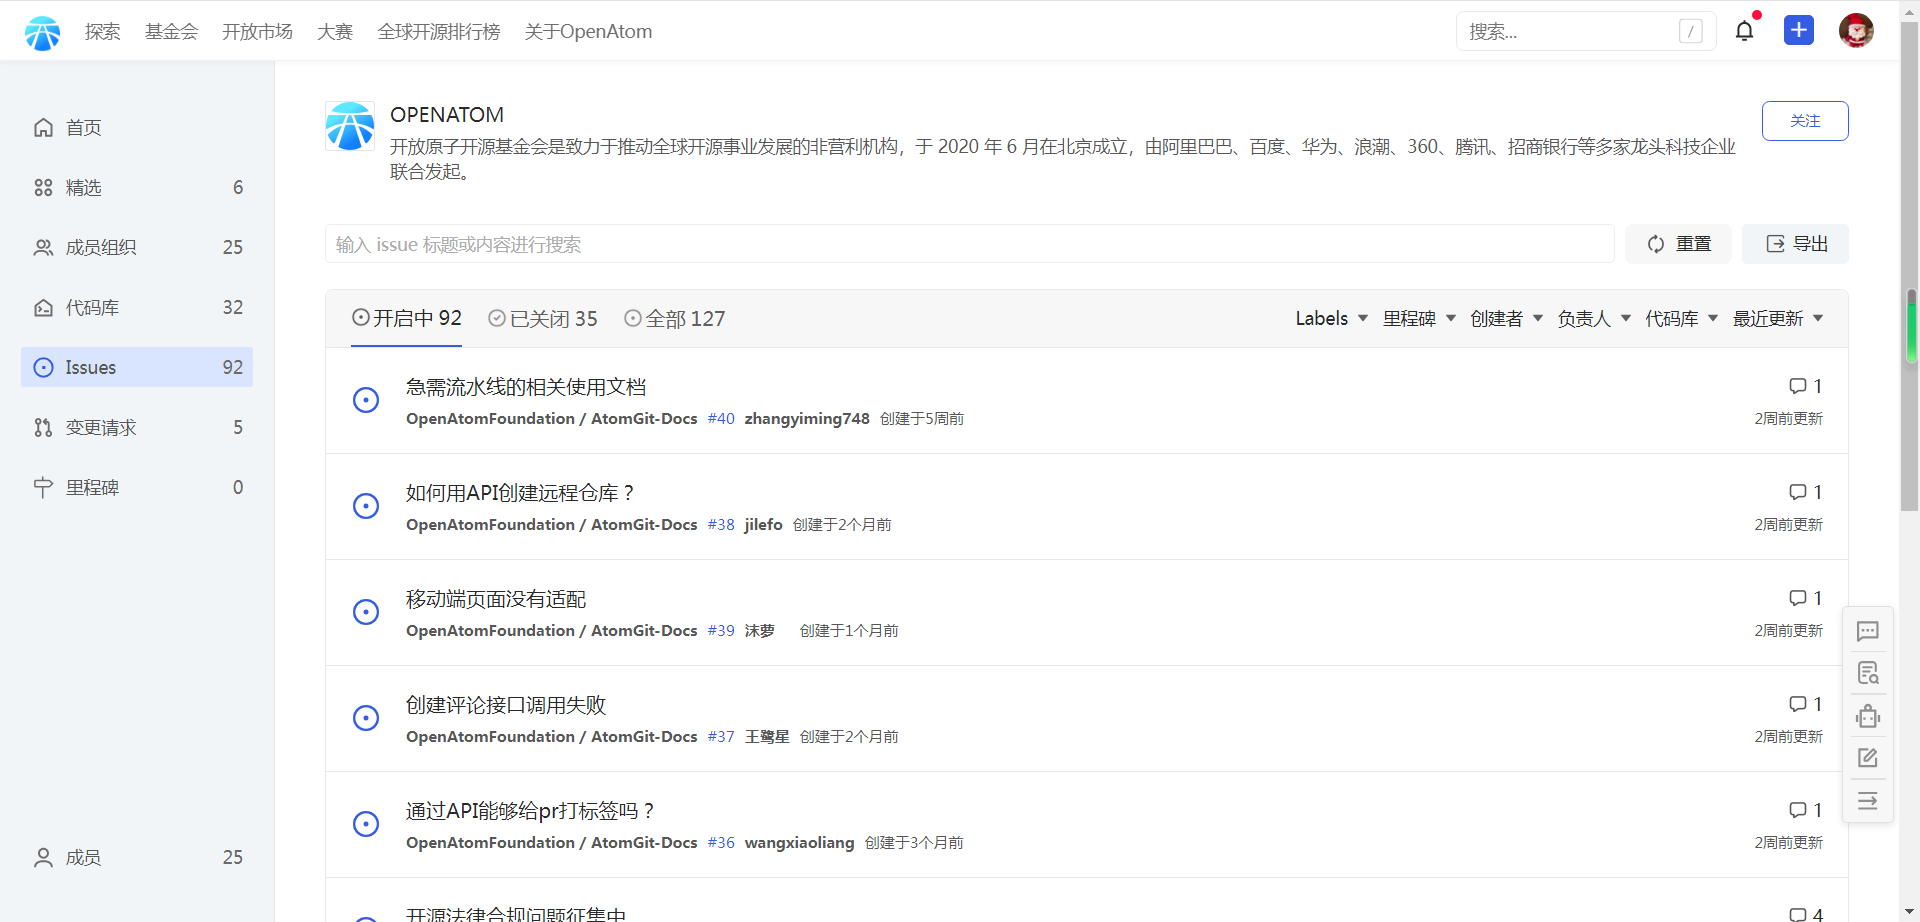Click the 成员组织 people icon

[43, 247]
